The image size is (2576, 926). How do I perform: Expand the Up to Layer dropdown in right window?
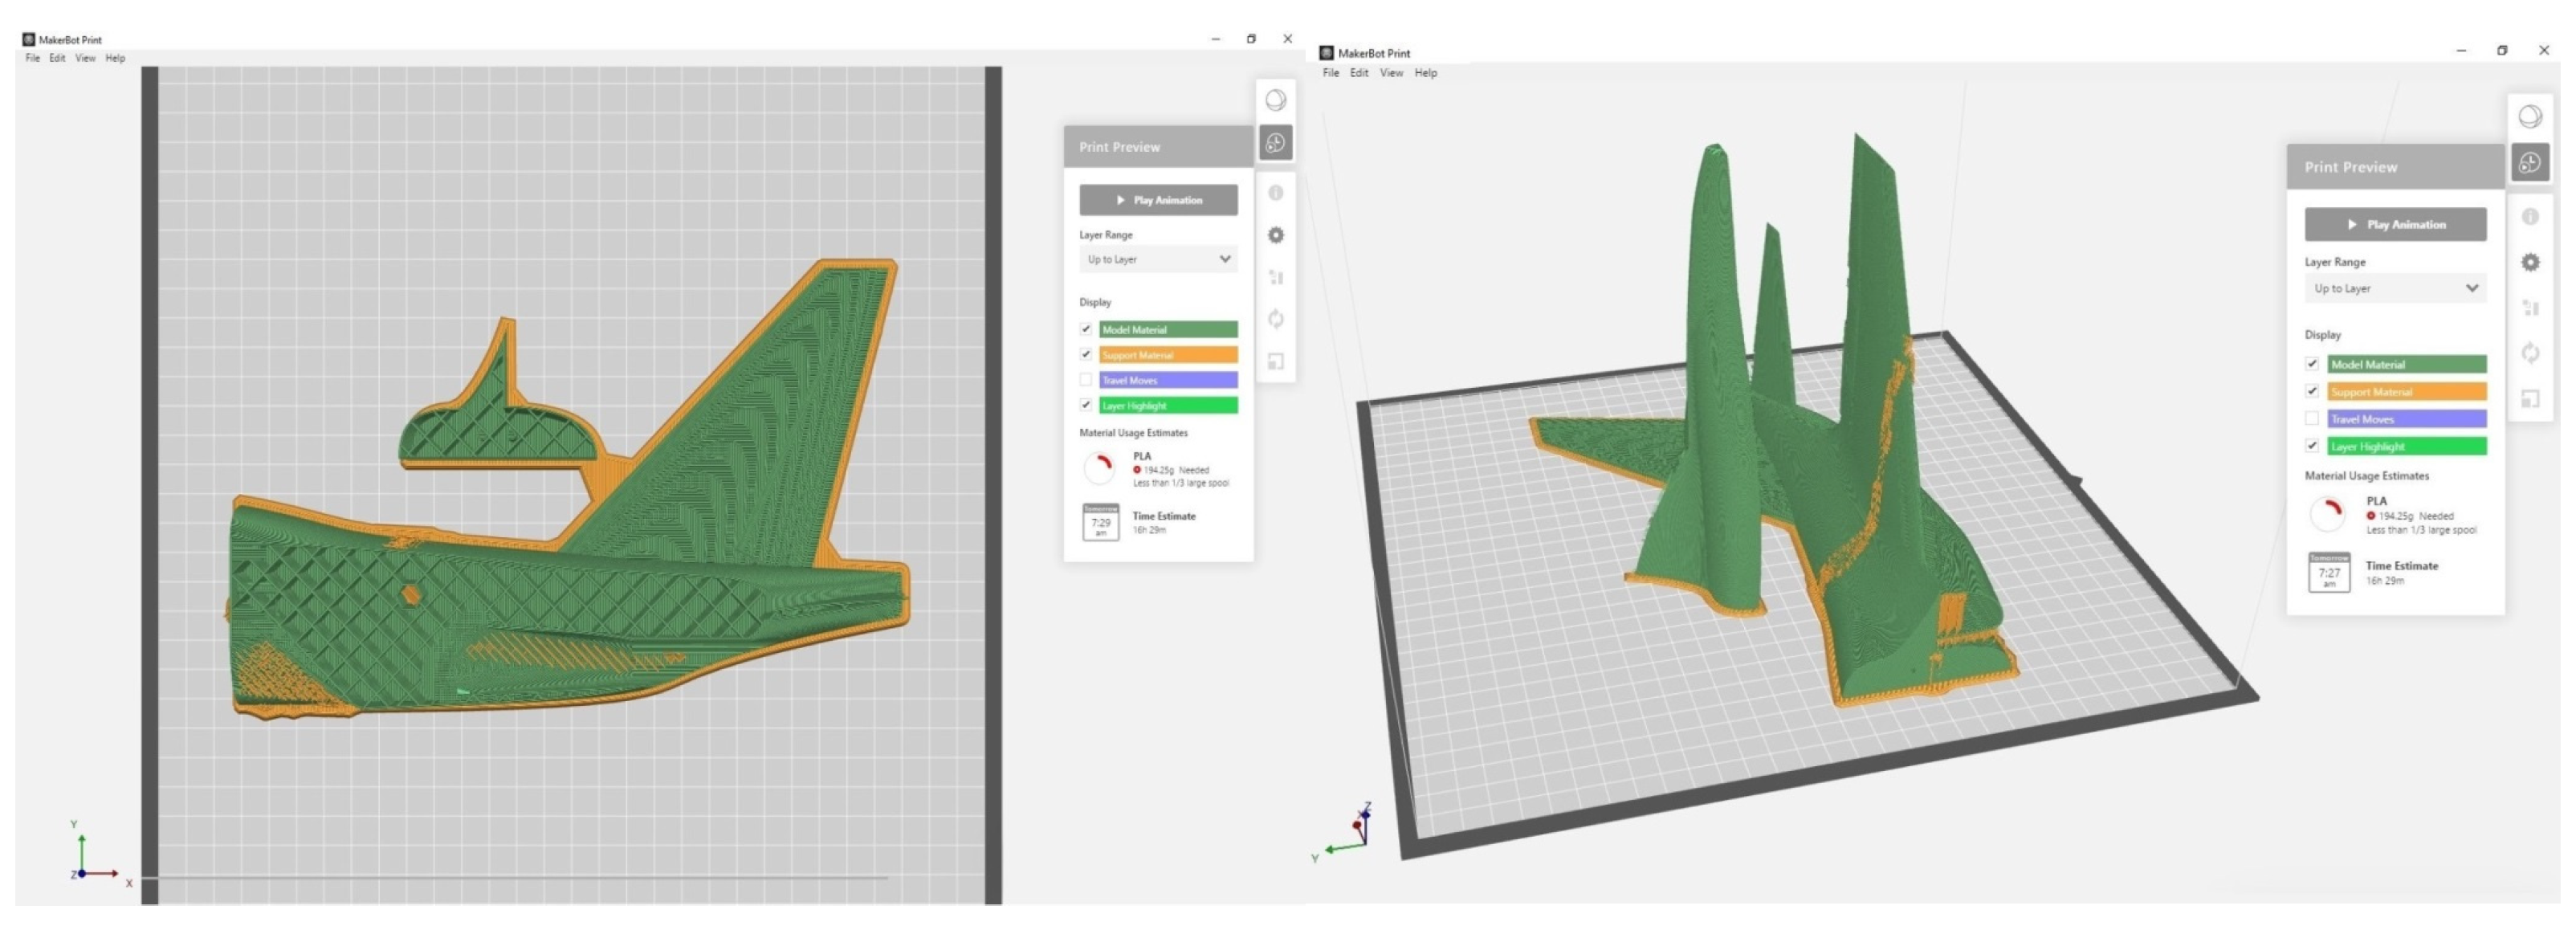2395,288
